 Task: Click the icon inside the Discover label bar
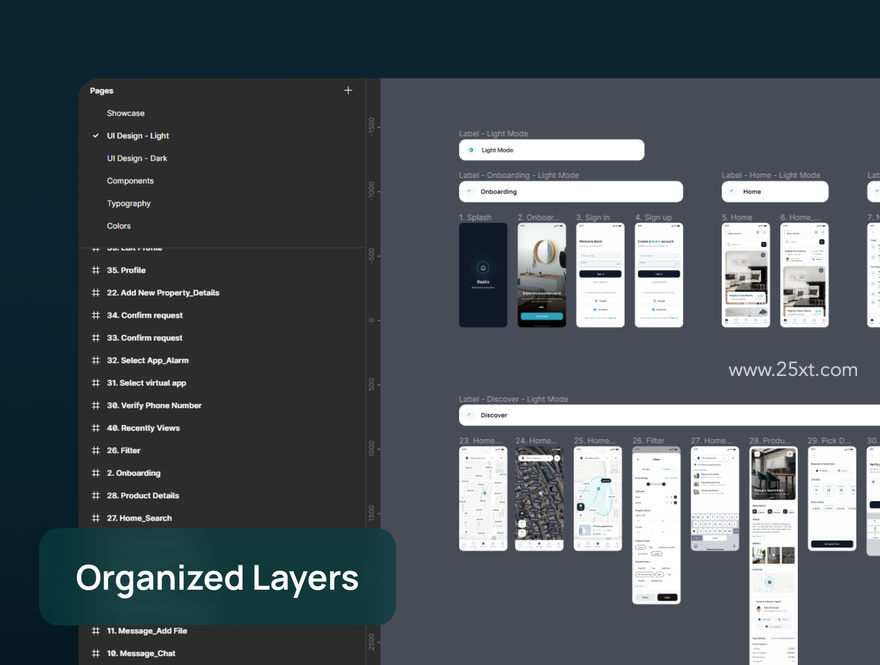click(470, 415)
